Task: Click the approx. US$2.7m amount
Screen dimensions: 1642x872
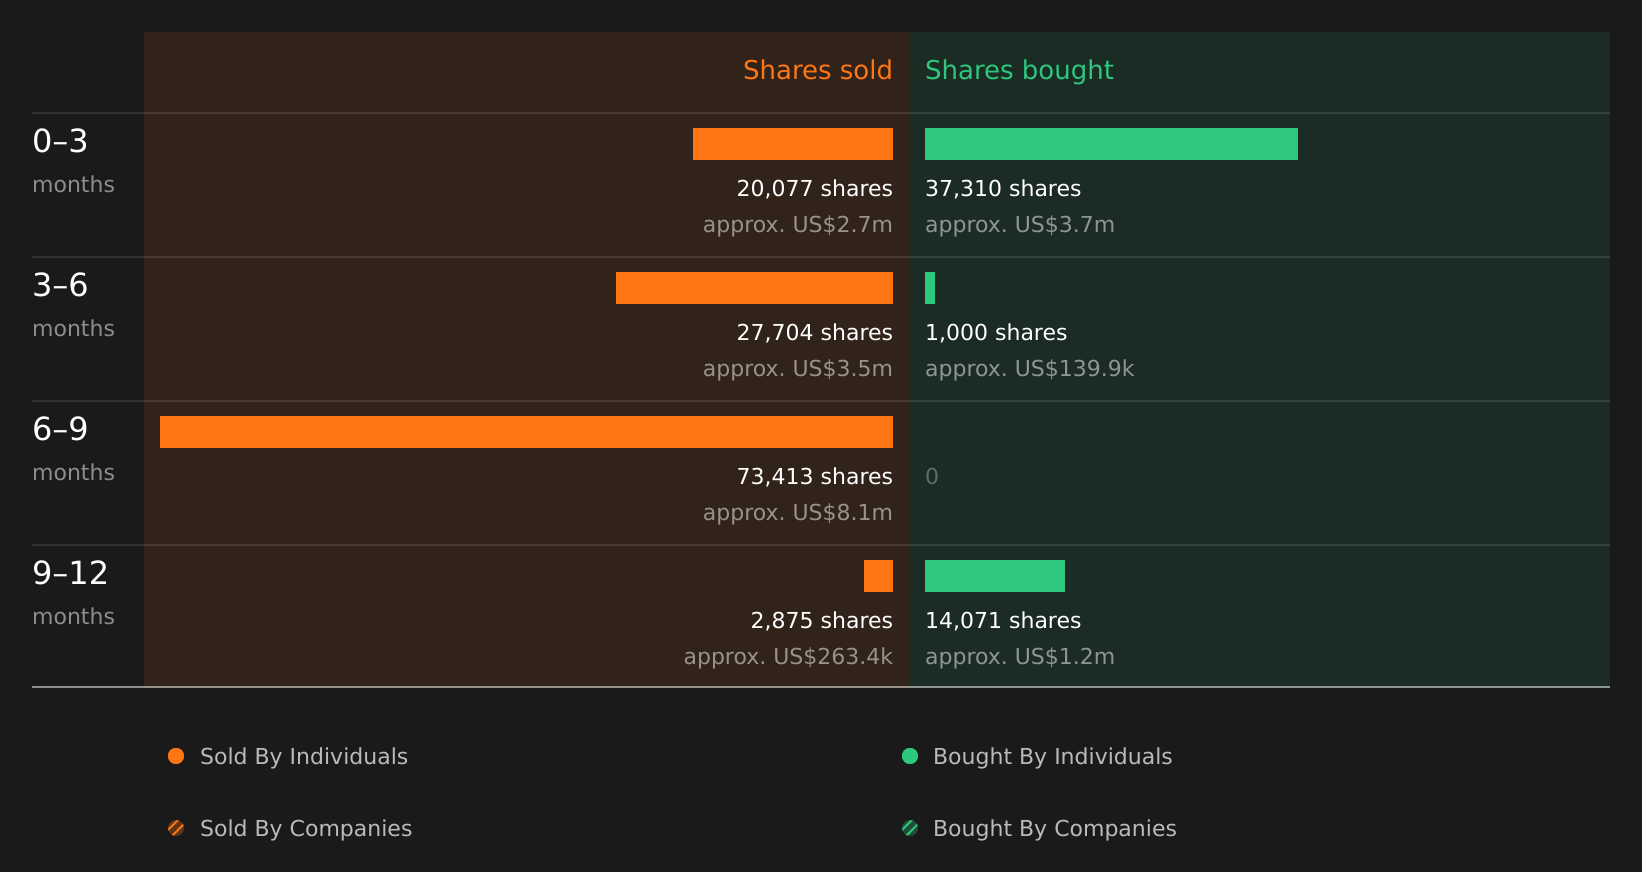Action: (x=797, y=225)
